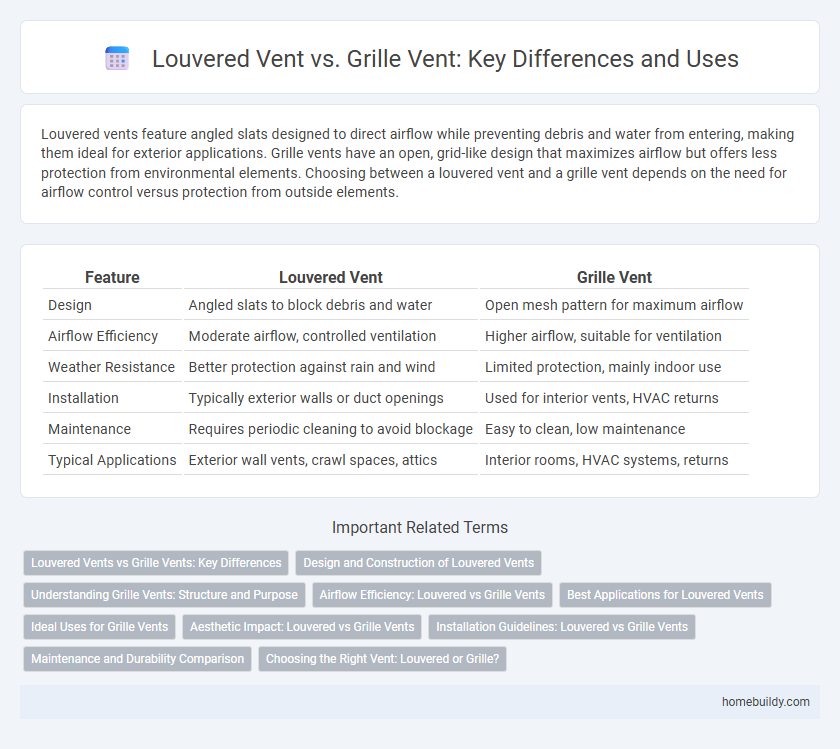
Task: Click the page title heading text
Action: [445, 59]
